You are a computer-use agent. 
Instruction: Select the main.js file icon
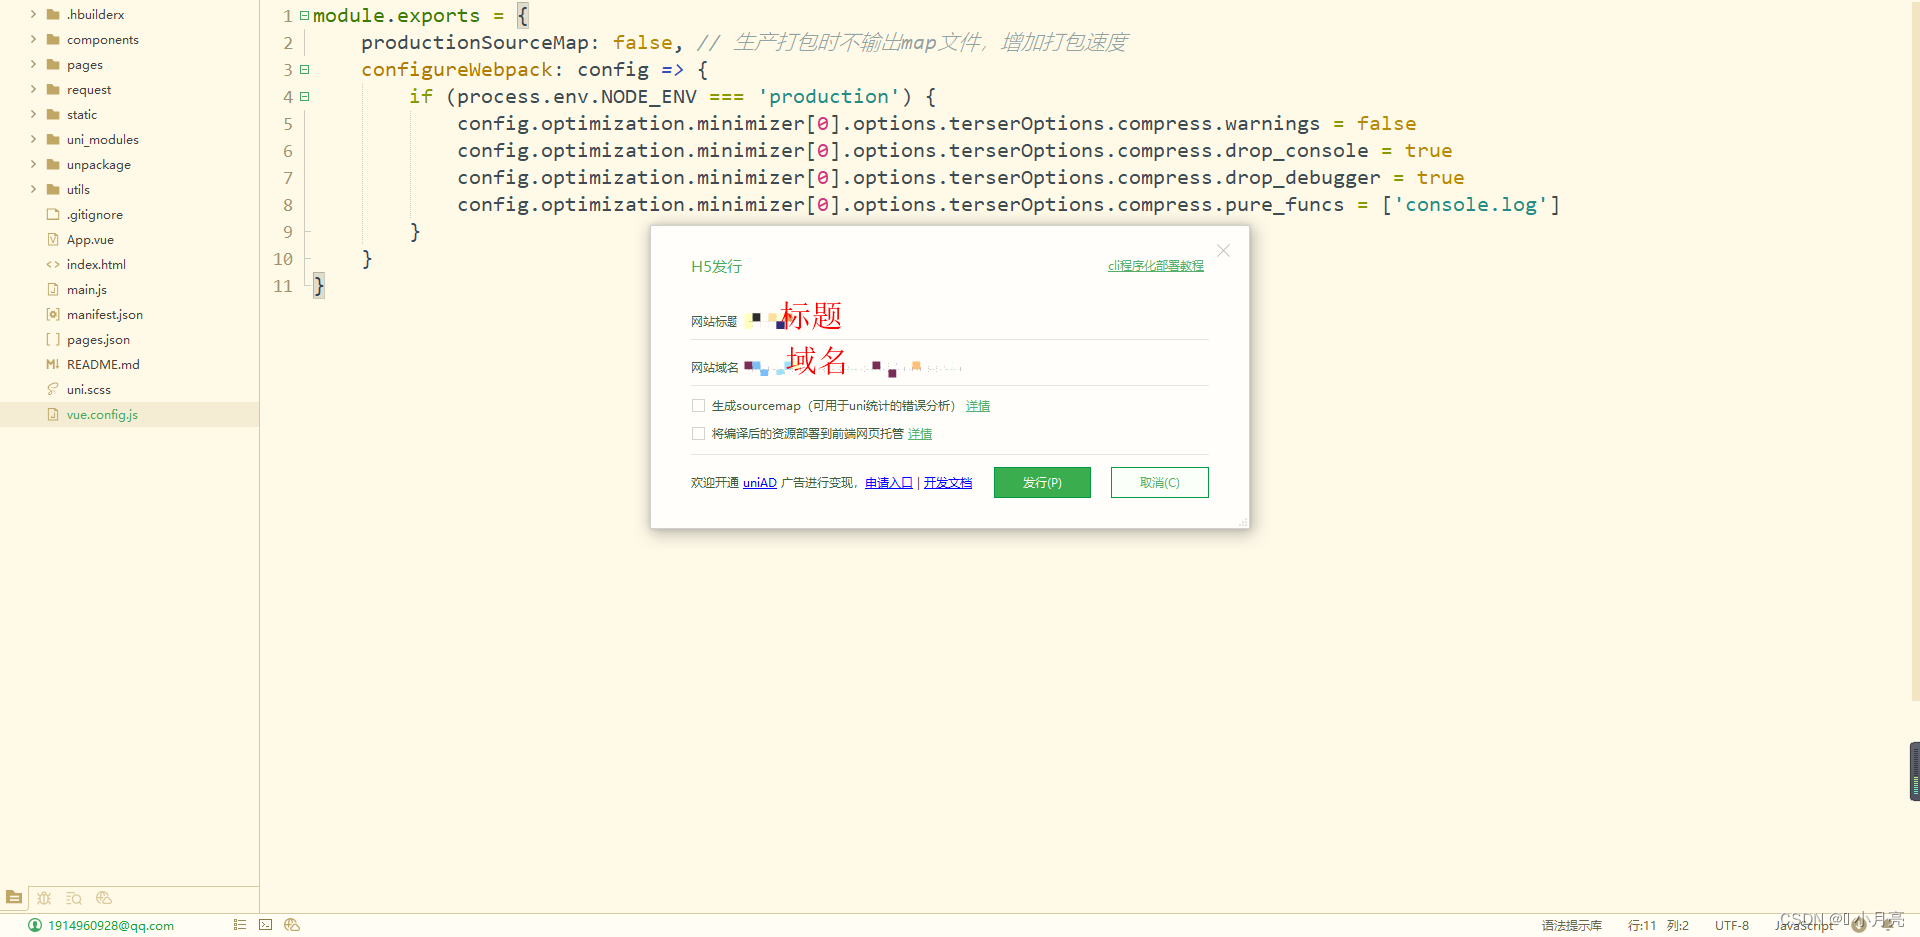pos(53,289)
